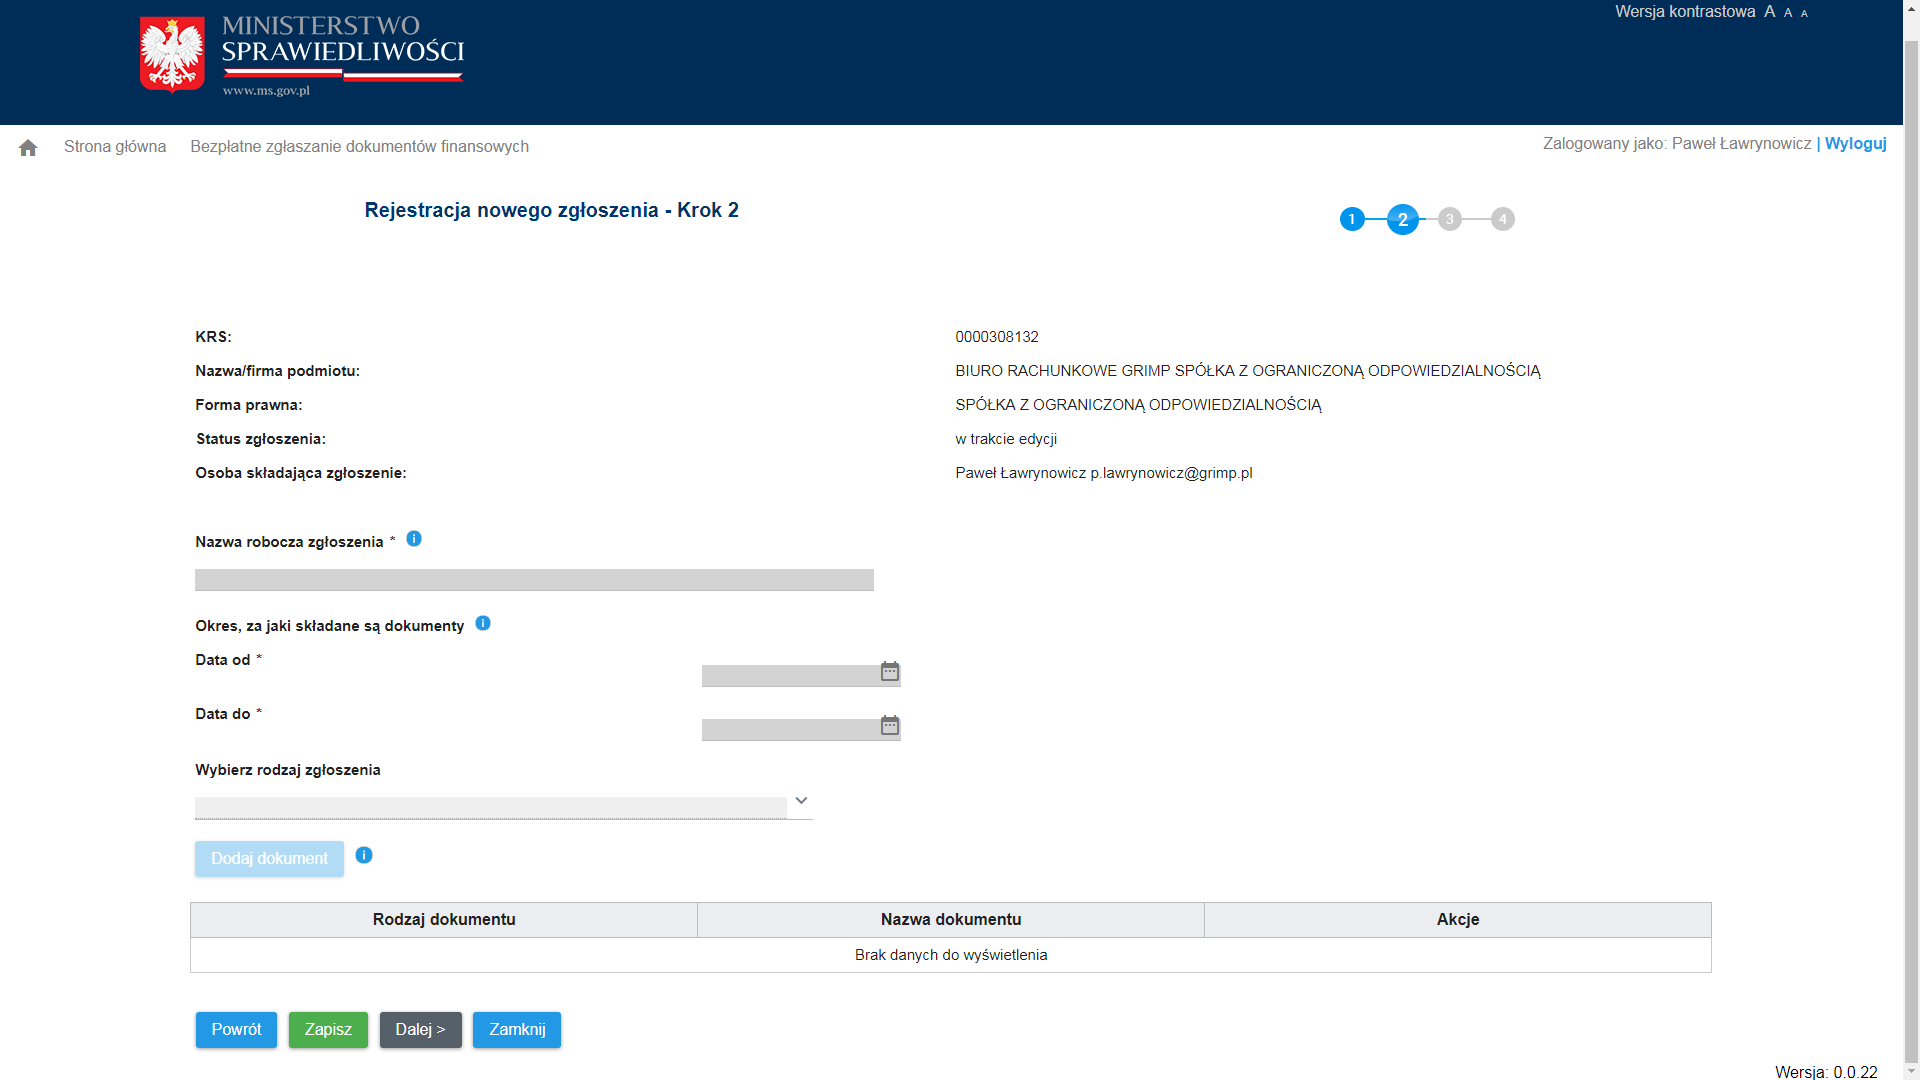Show info tooltip for Okres składania dokumentów
1920x1080 pixels.
[x=483, y=623]
